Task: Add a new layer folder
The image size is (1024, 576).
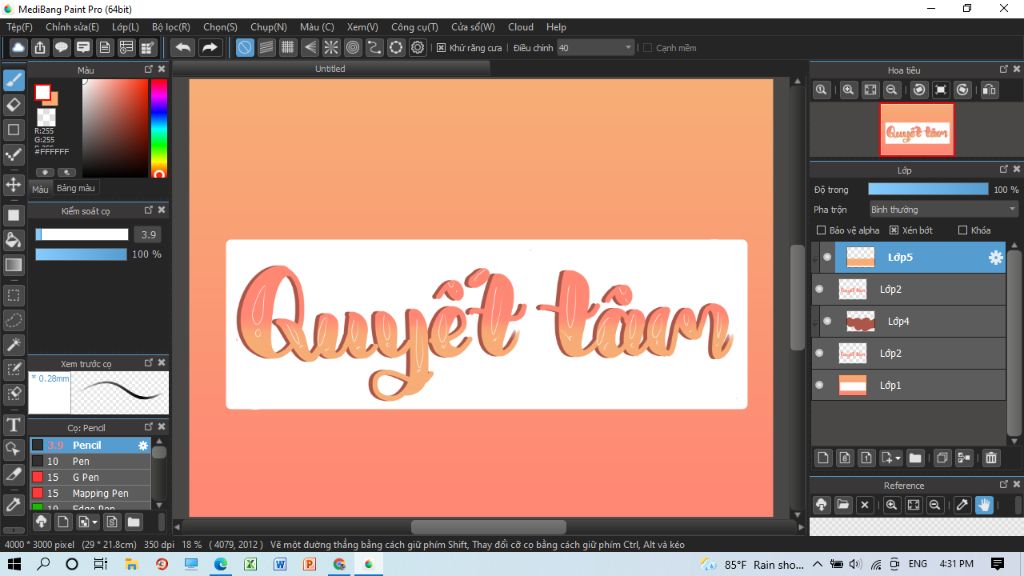Action: pyautogui.click(x=915, y=458)
